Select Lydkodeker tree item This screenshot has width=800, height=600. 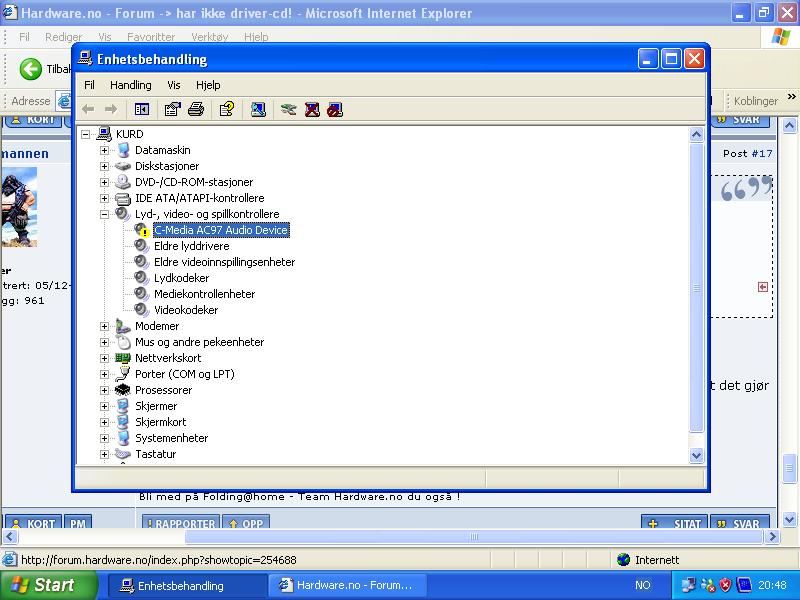pos(182,278)
